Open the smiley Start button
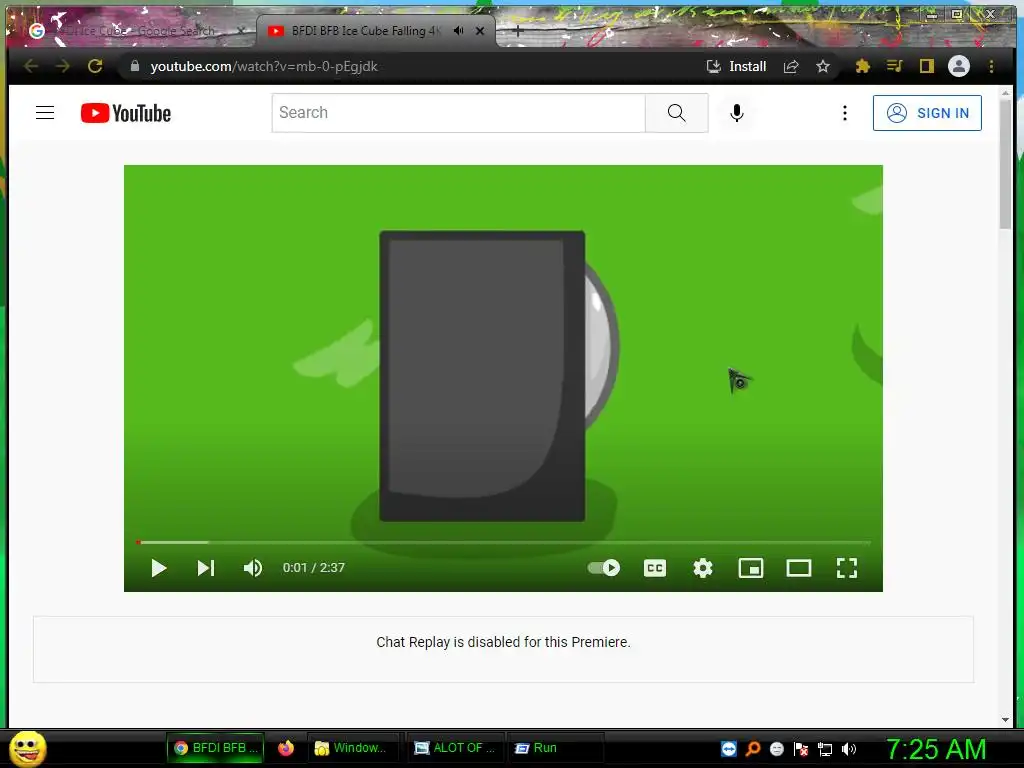 27,748
